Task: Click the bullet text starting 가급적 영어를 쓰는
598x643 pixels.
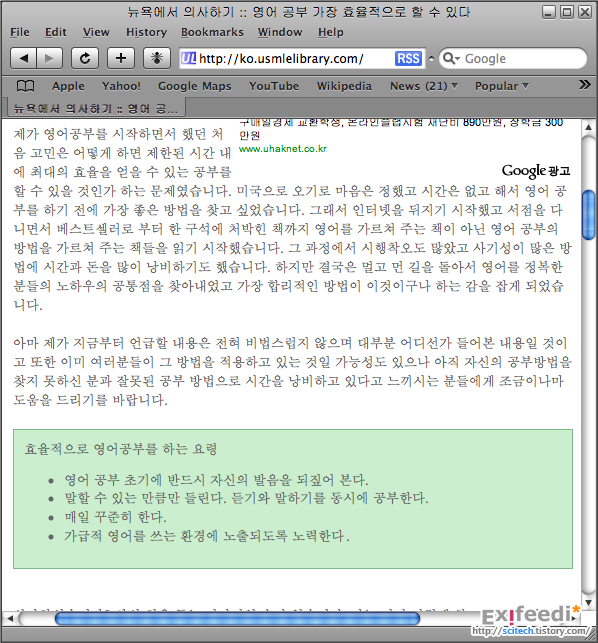Action: (x=207, y=536)
